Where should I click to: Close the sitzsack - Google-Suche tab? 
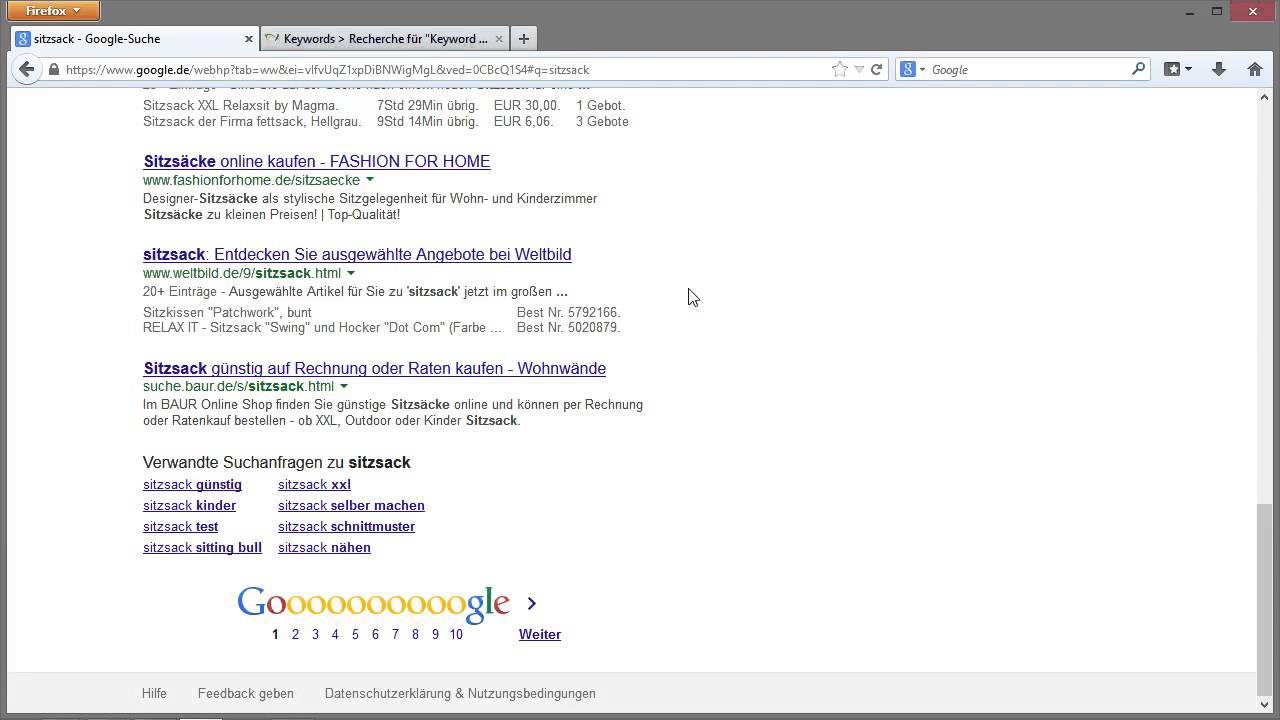(249, 39)
